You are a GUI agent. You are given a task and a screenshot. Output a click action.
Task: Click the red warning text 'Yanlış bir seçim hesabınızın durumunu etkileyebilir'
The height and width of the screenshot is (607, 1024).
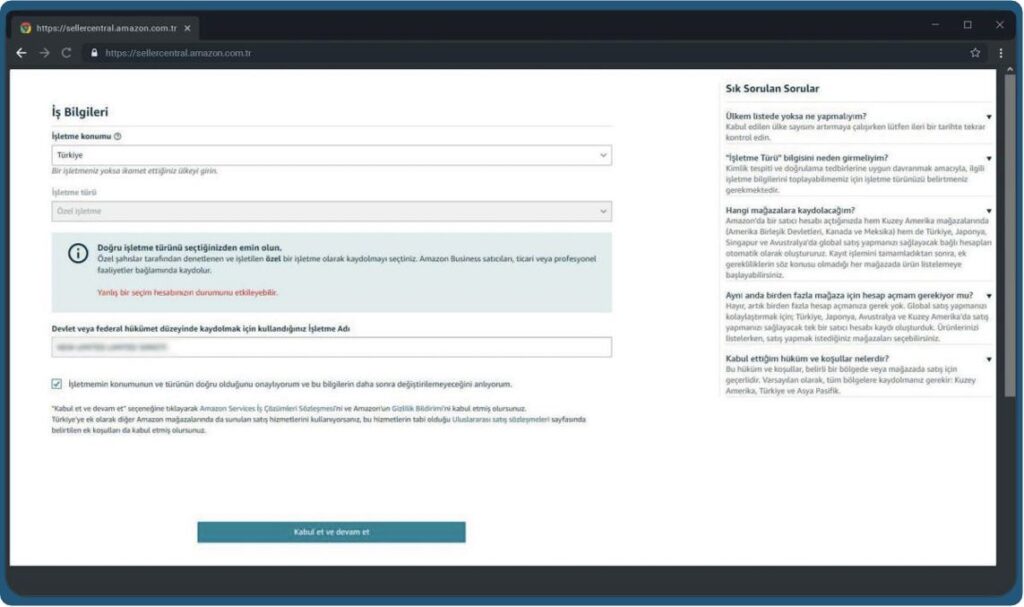187,293
